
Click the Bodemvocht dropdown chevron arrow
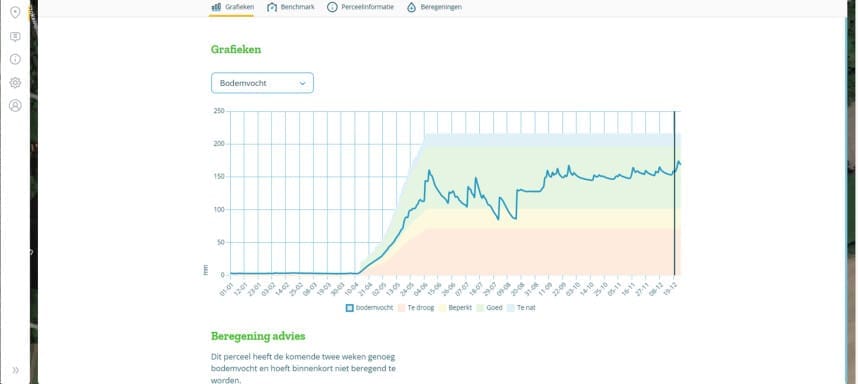302,83
